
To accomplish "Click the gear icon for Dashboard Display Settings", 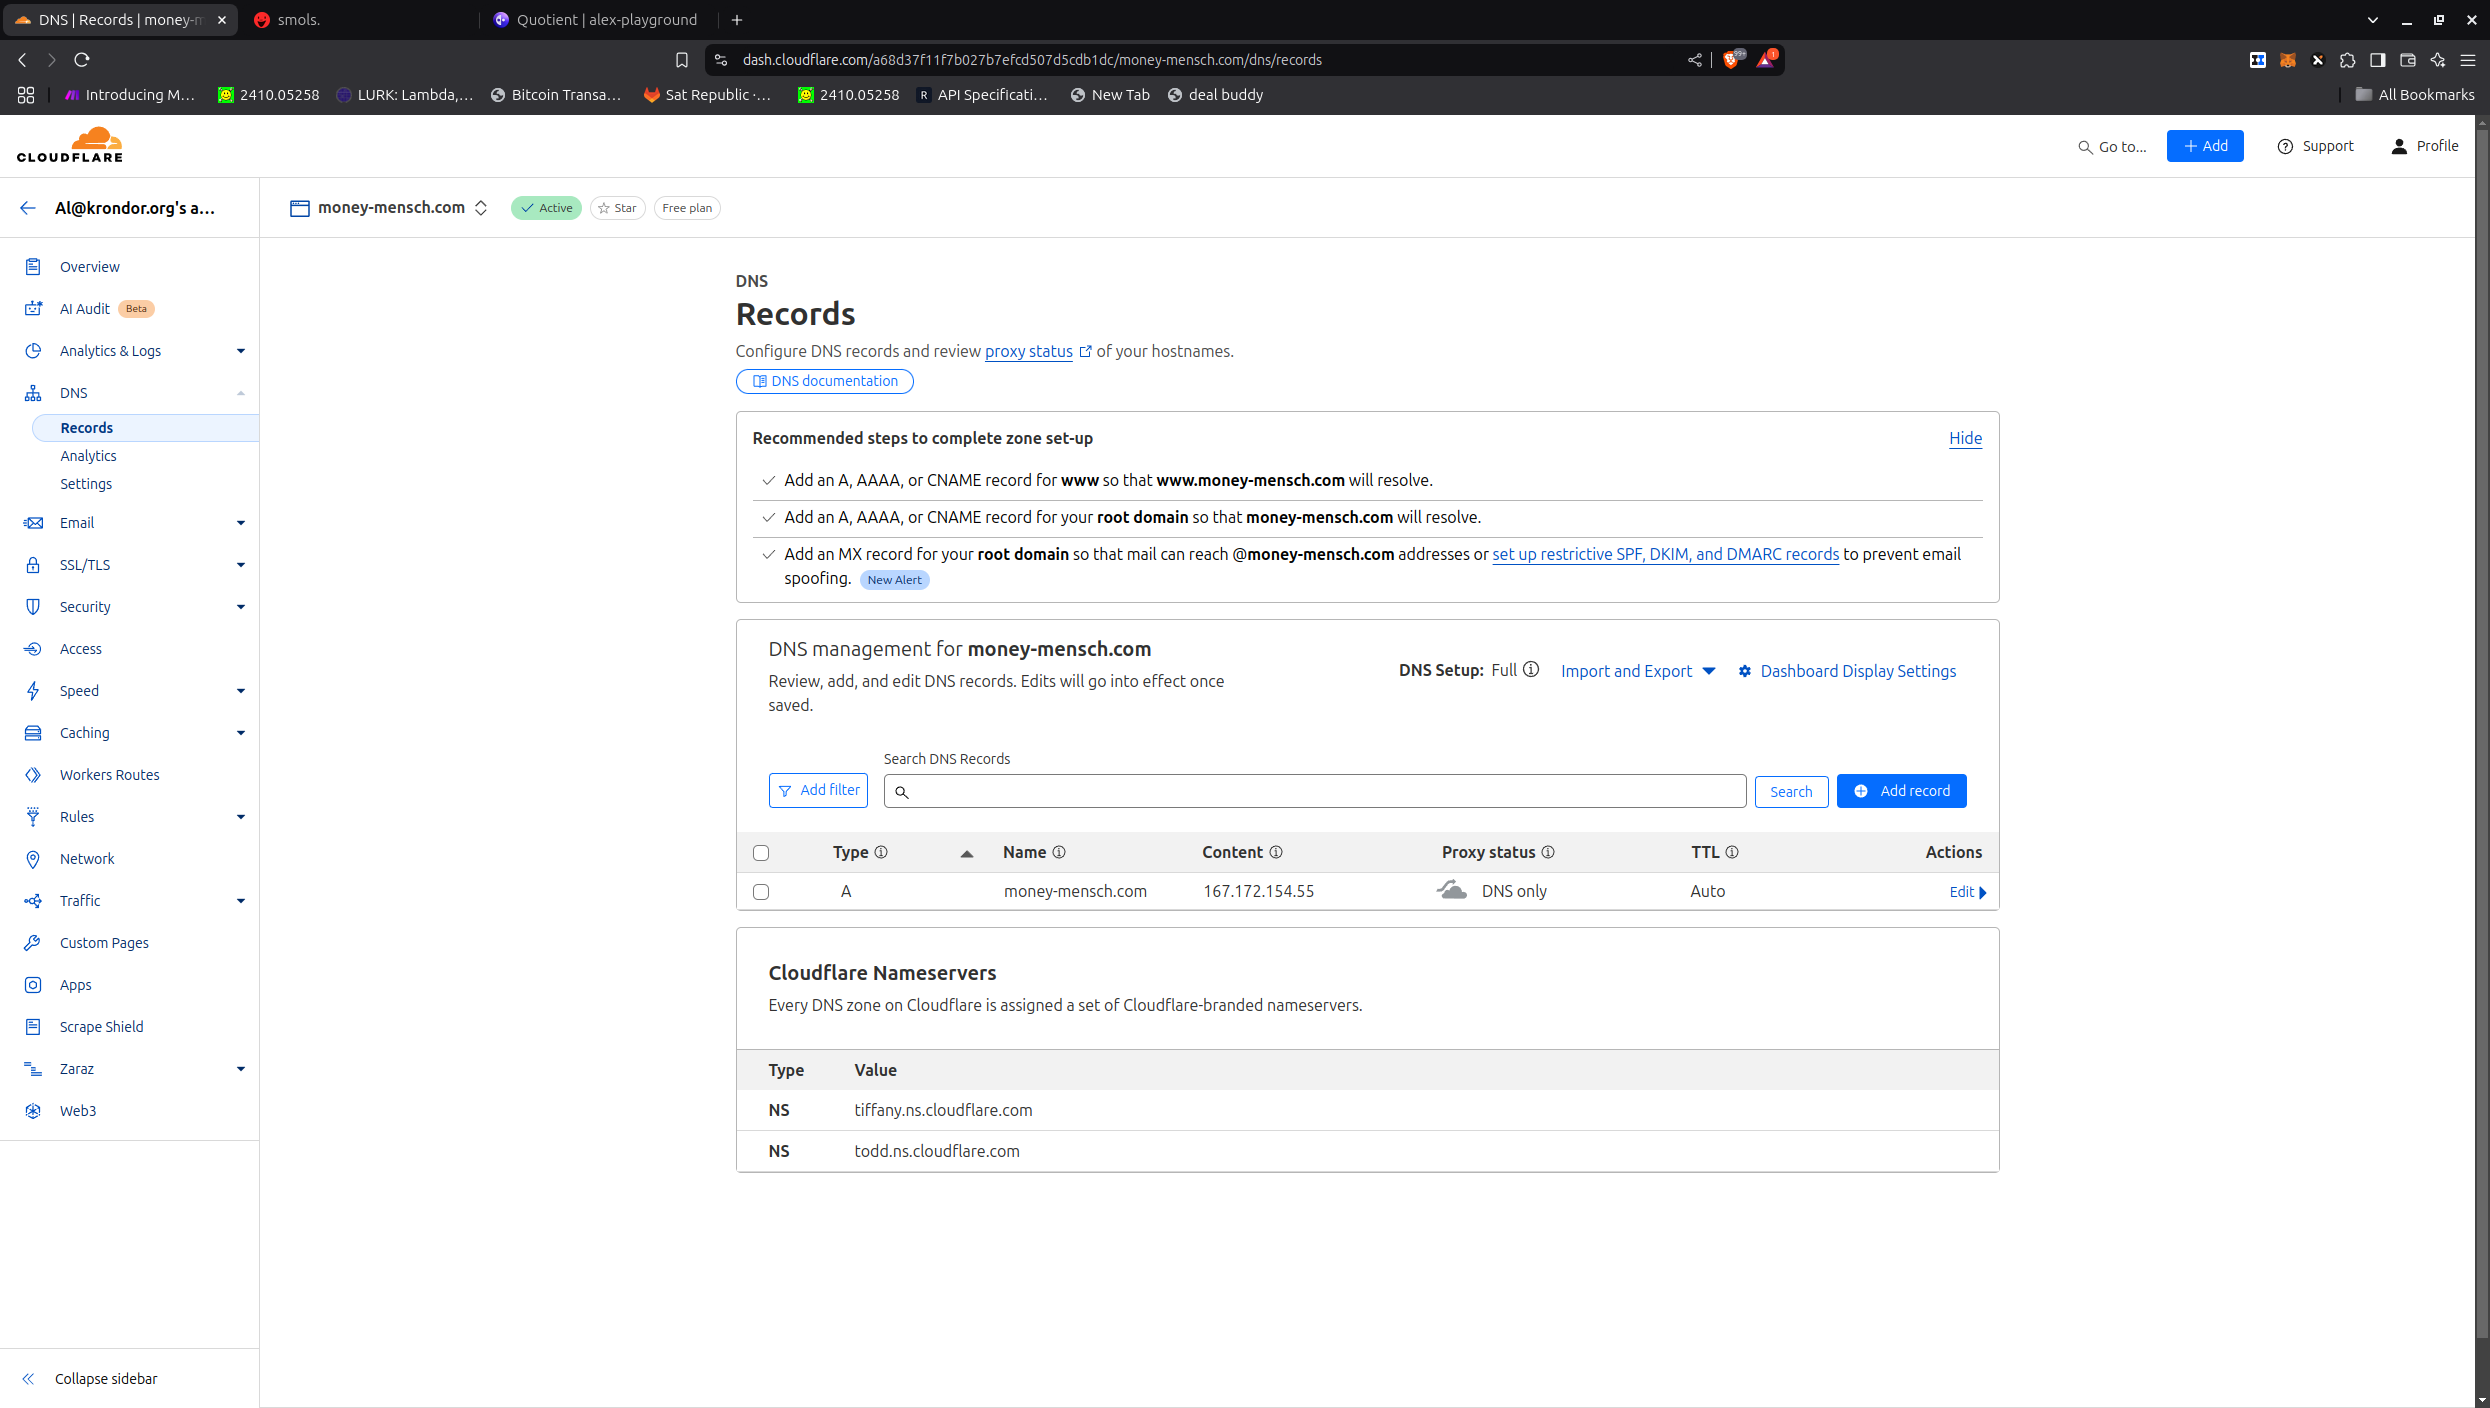I will pyautogui.click(x=1745, y=671).
